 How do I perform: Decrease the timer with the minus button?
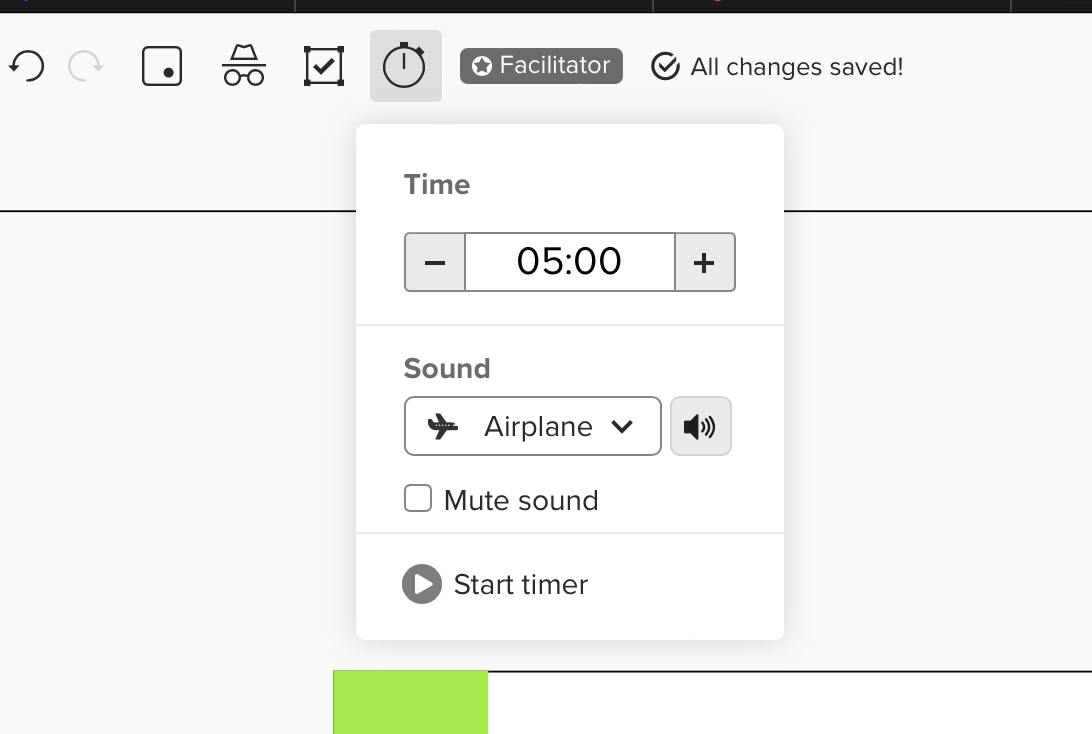435,262
